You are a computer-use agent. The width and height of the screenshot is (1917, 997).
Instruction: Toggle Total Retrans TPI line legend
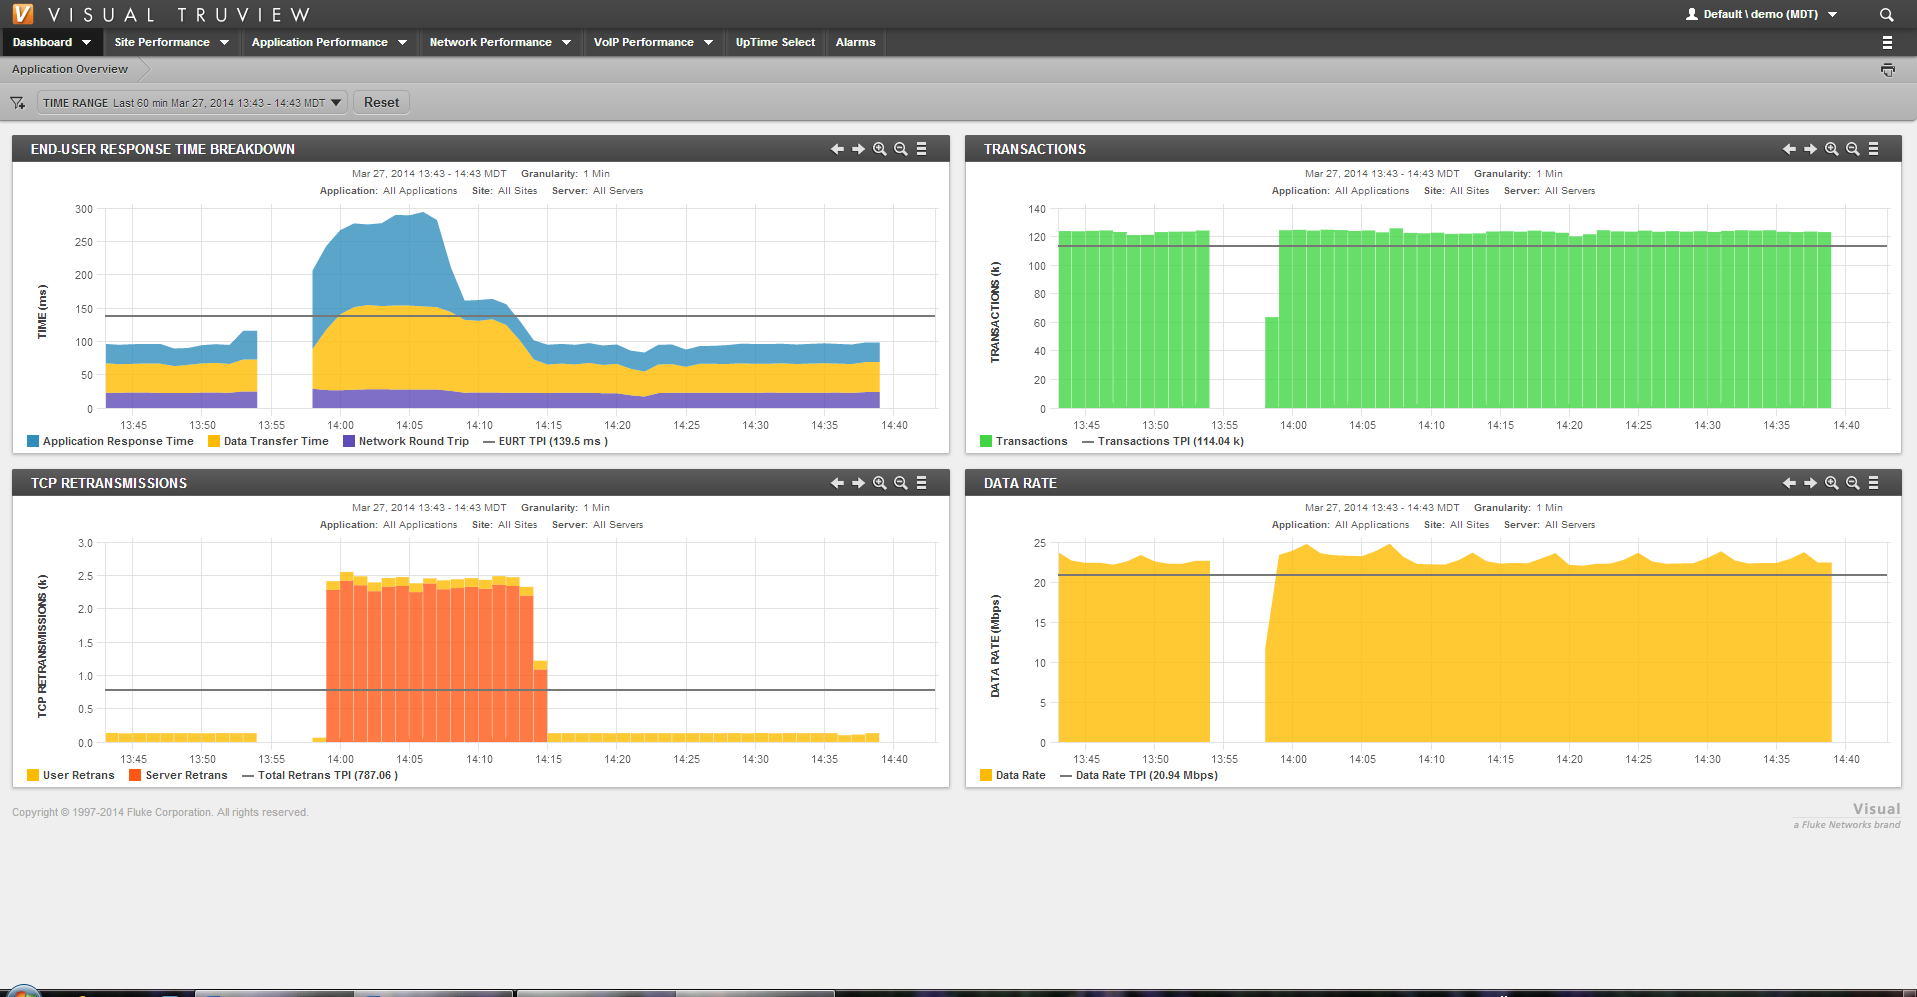(320, 775)
